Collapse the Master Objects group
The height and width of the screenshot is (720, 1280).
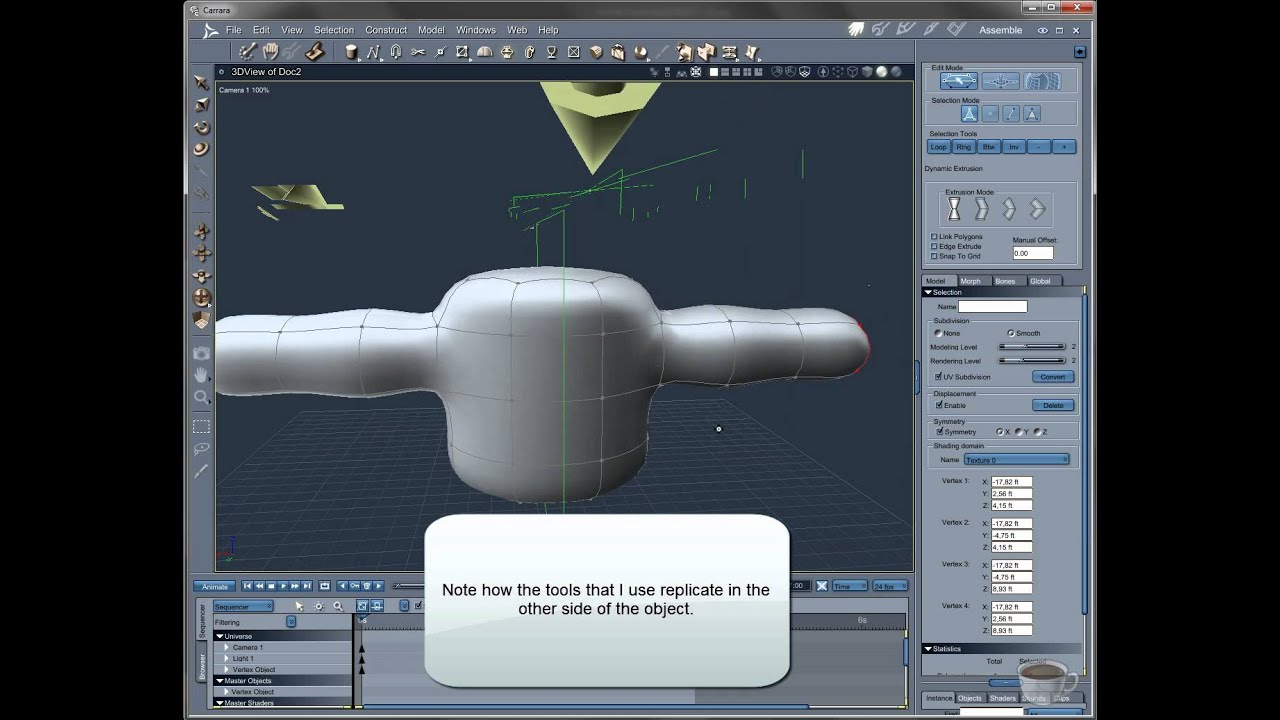tap(220, 681)
